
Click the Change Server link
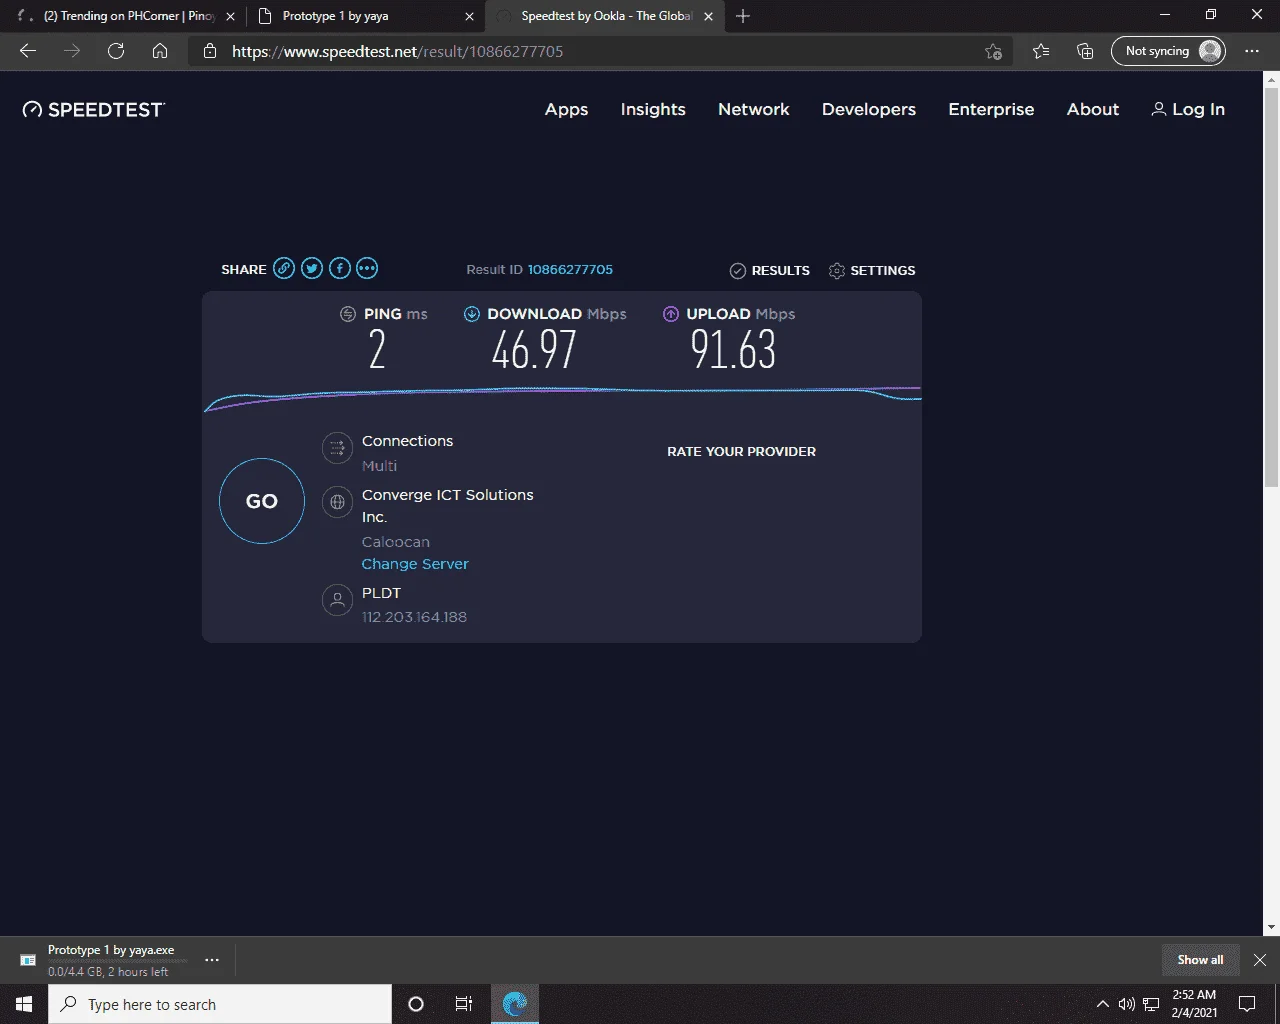pos(415,564)
